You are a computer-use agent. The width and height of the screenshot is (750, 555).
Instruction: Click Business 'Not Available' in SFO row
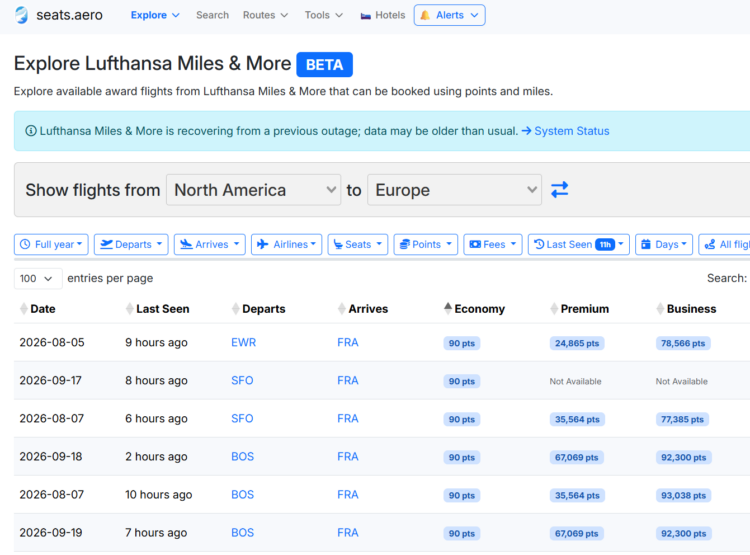[682, 381]
